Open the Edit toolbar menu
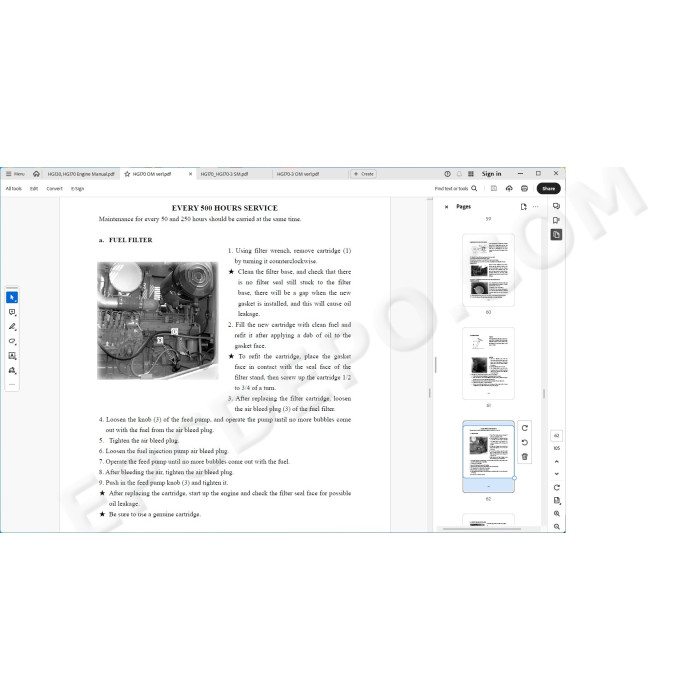This screenshot has height=700, width=700. point(34,188)
